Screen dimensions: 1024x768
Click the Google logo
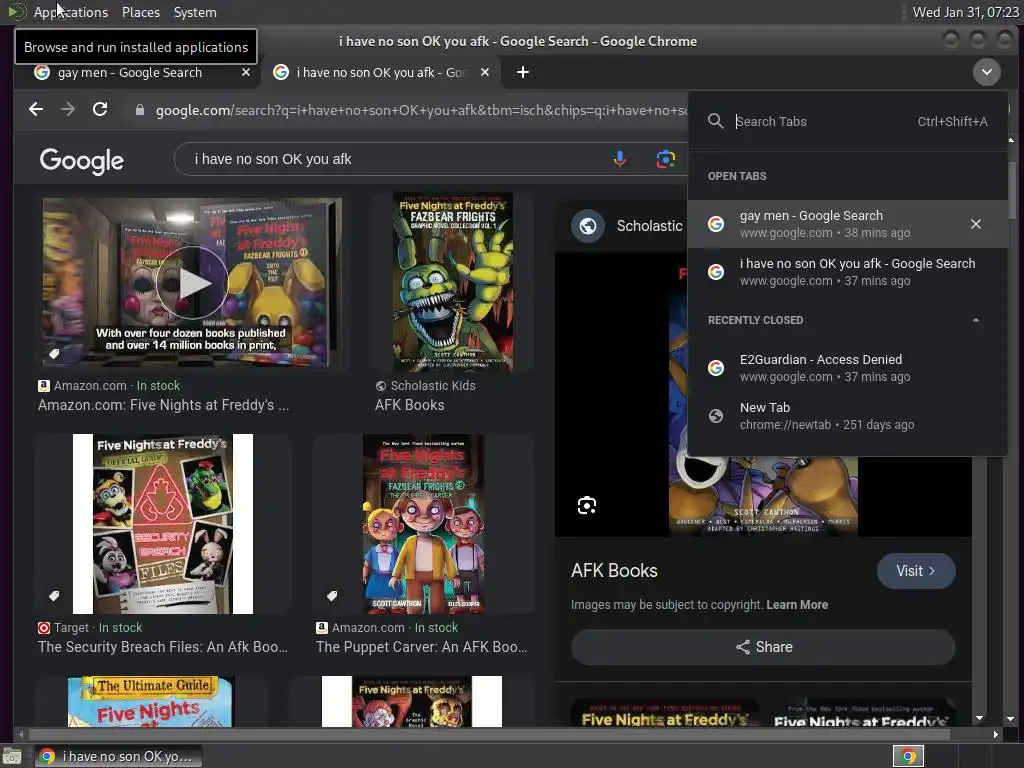click(82, 161)
